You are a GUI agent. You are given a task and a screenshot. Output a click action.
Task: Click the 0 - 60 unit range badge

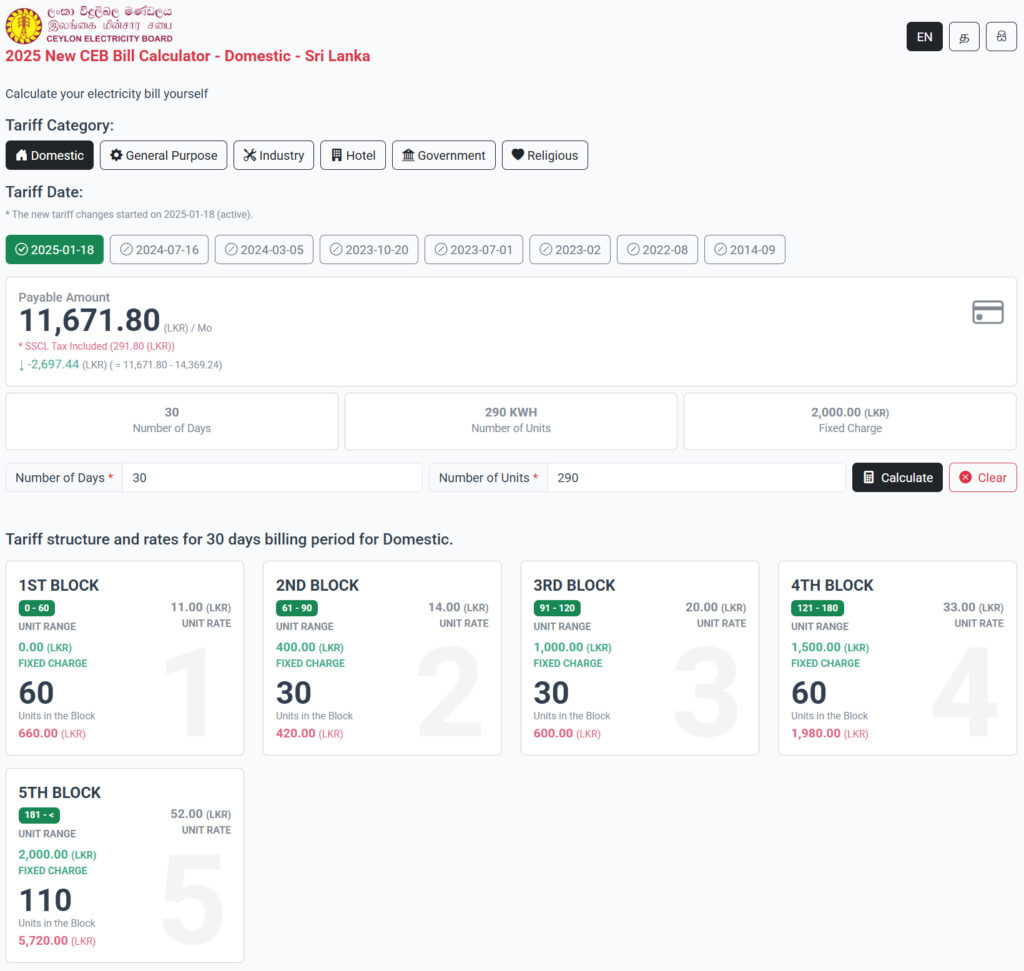(x=37, y=608)
